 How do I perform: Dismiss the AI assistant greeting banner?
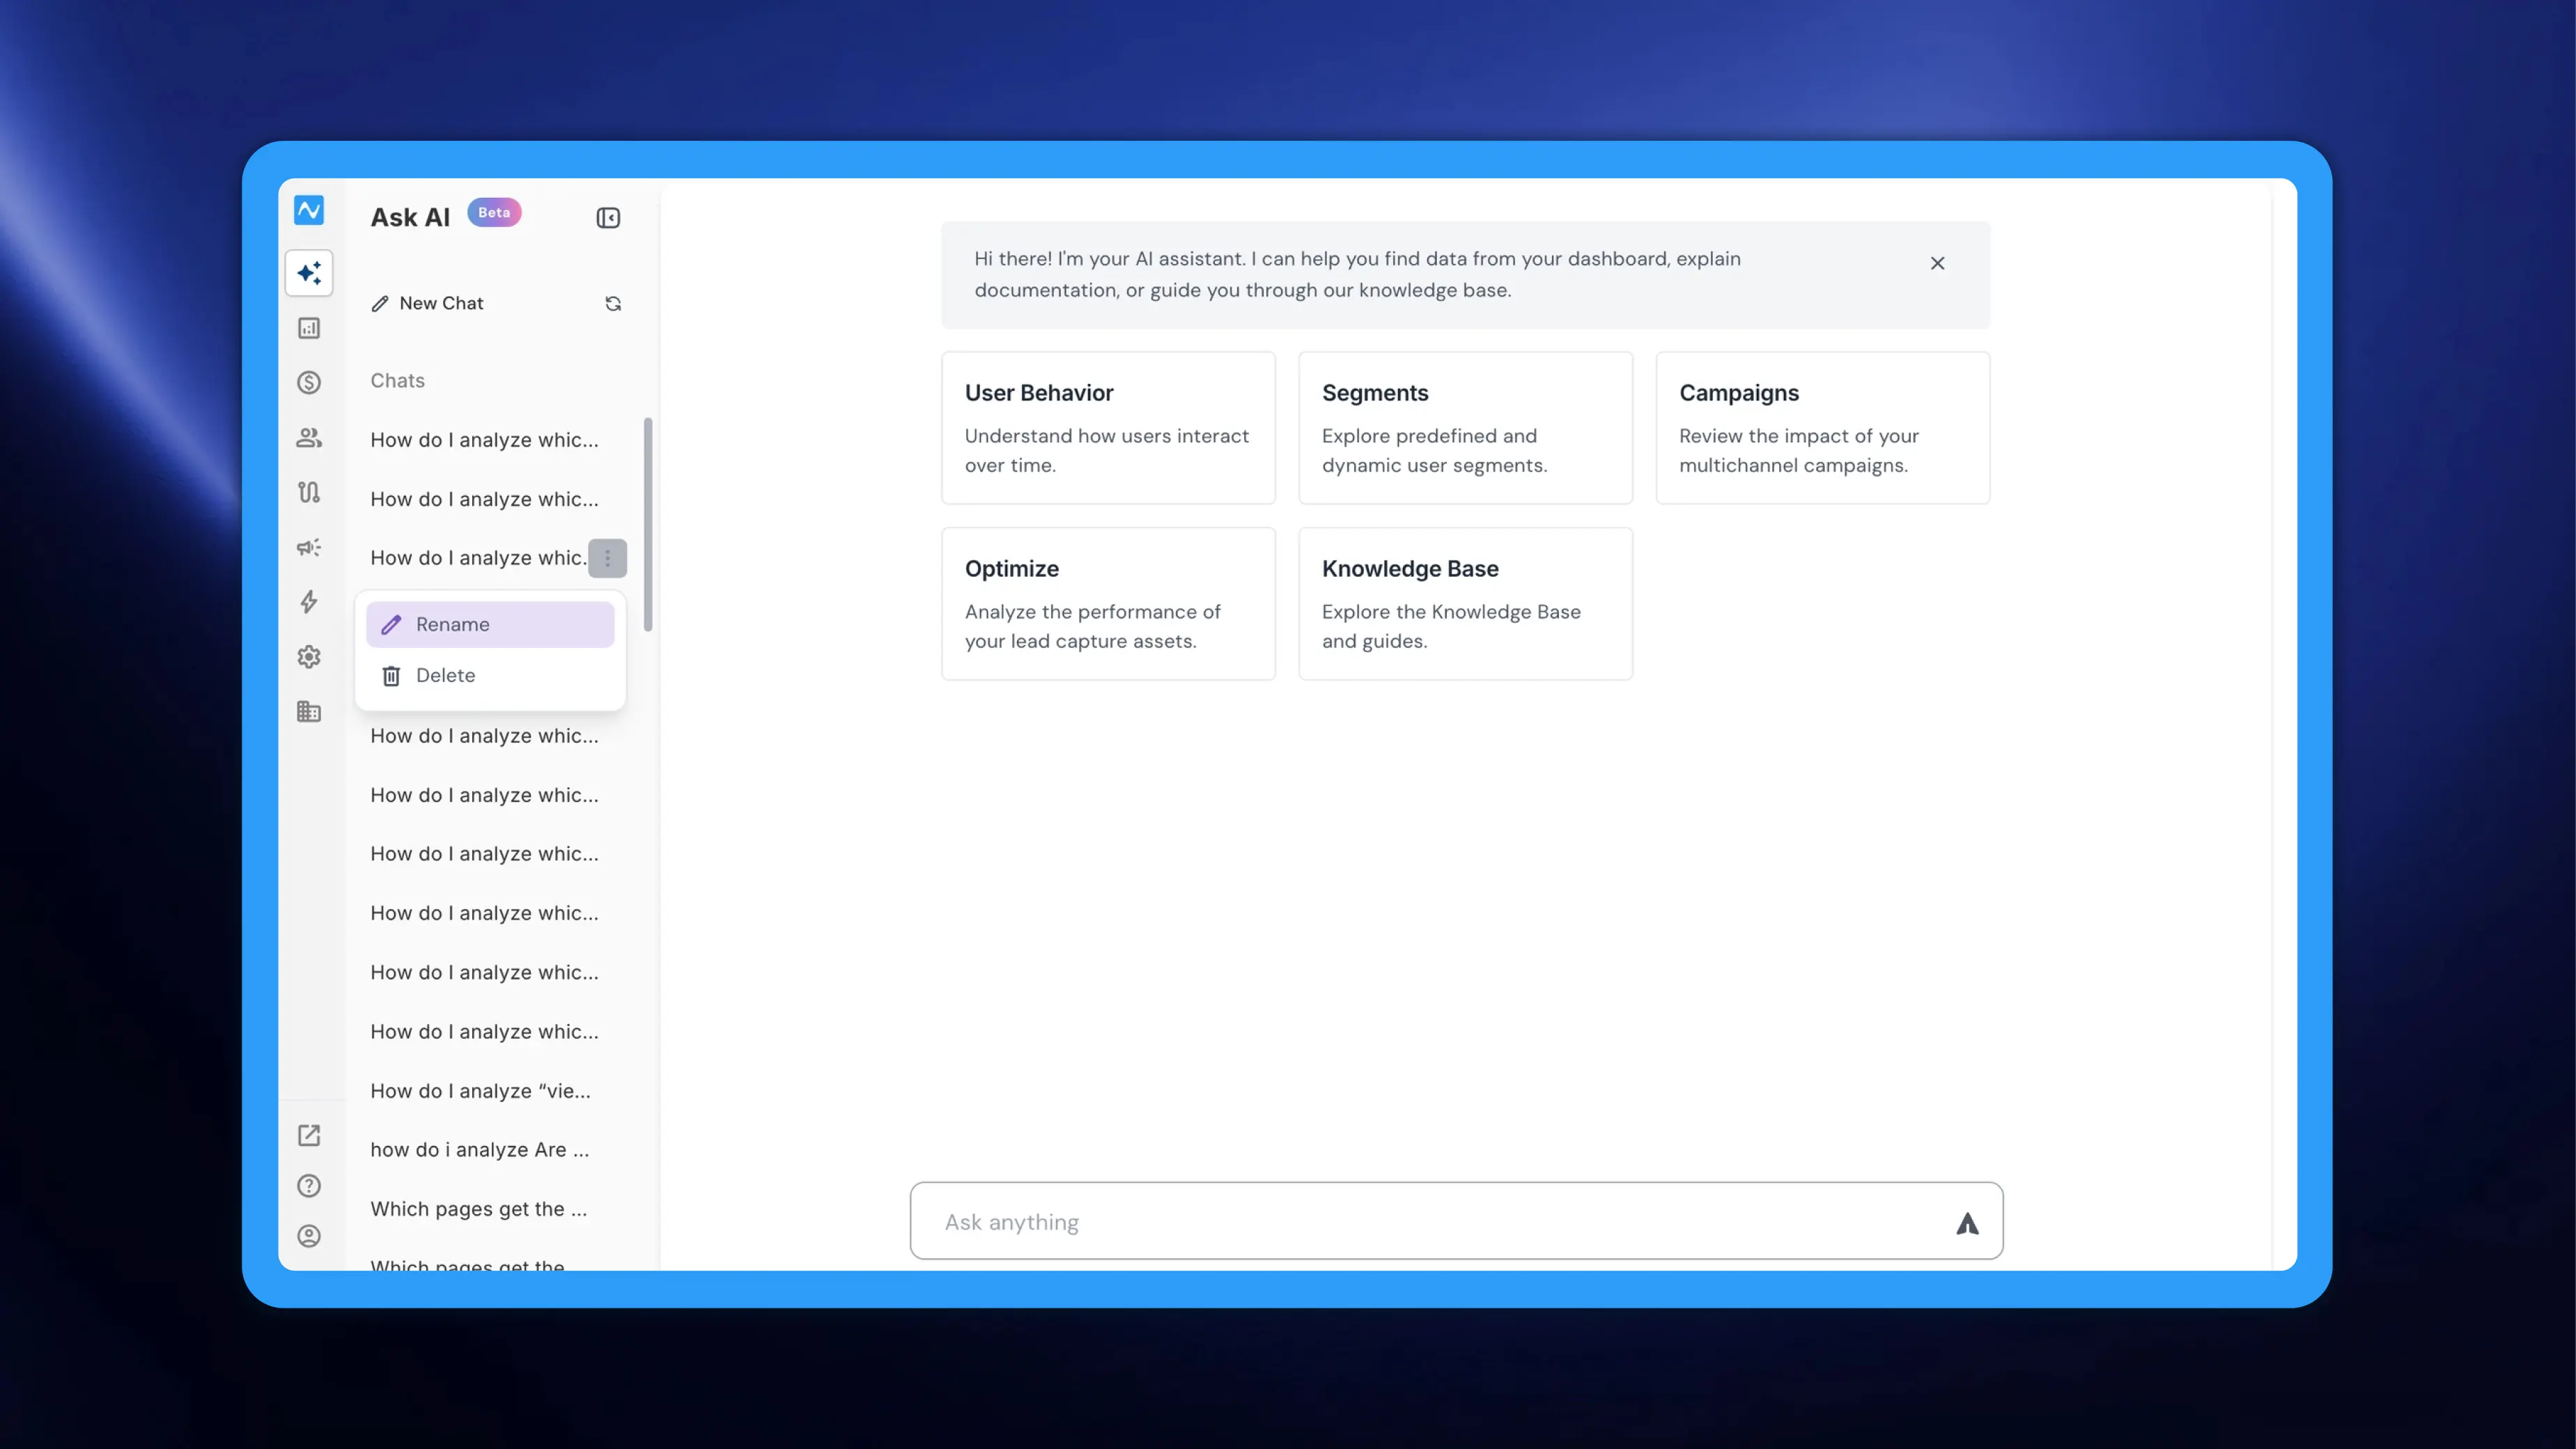(x=1937, y=263)
